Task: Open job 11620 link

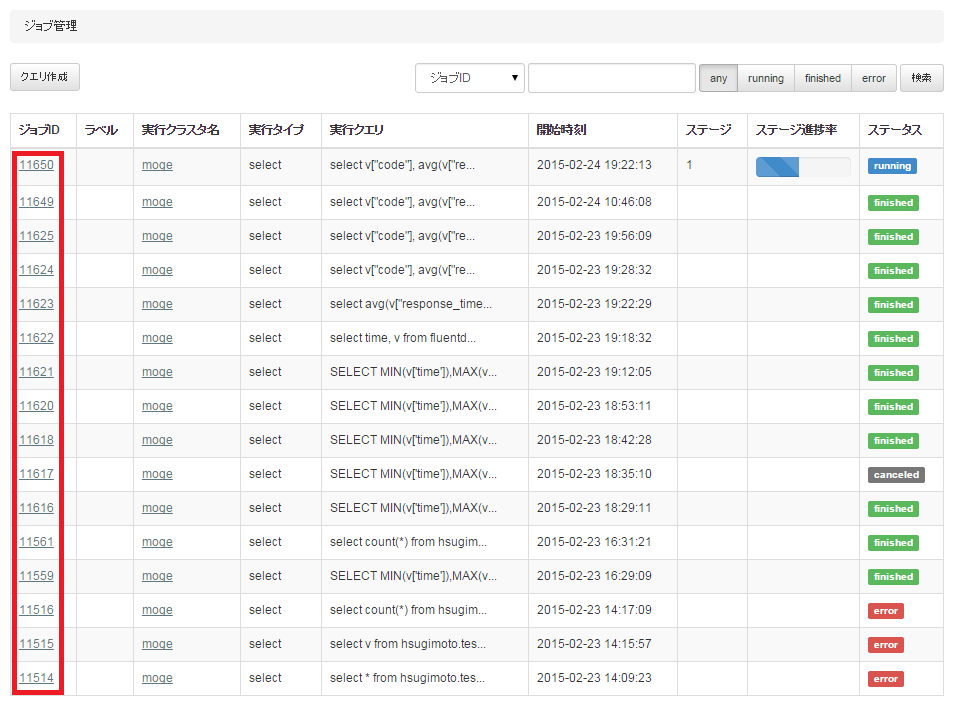Action: coord(36,406)
